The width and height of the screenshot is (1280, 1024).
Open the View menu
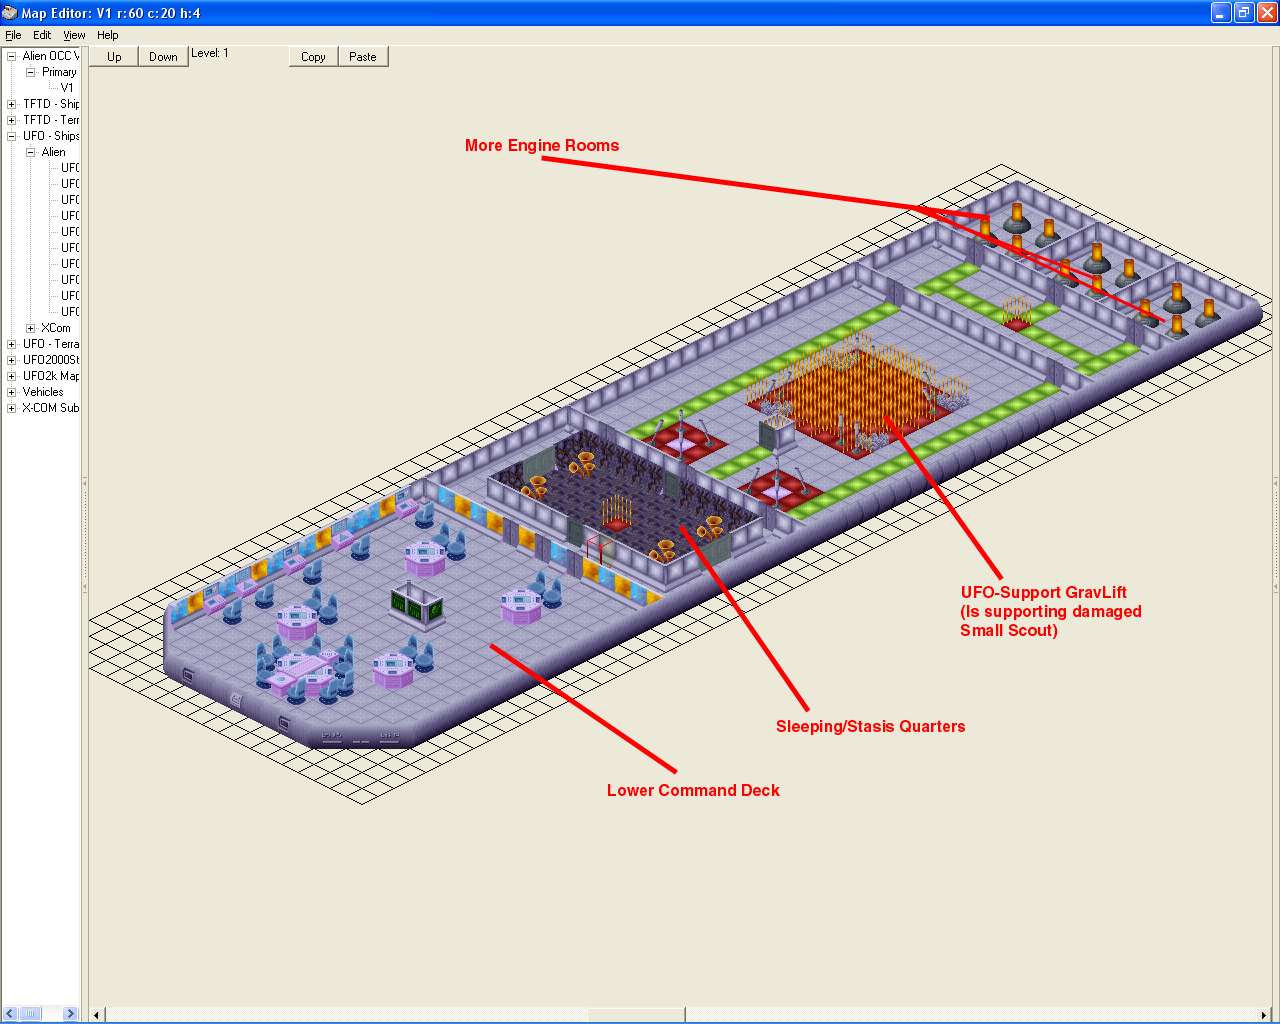pyautogui.click(x=74, y=35)
